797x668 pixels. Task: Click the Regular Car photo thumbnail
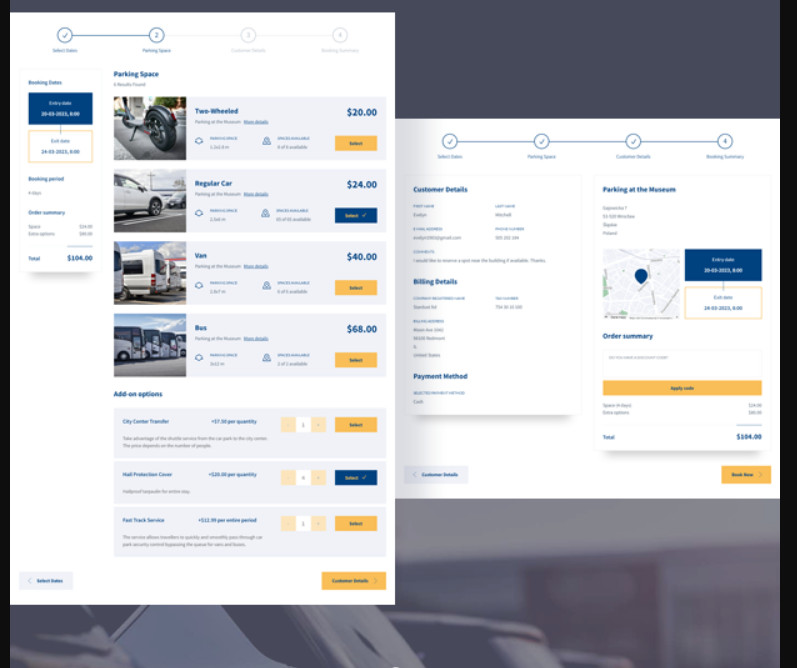[150, 200]
